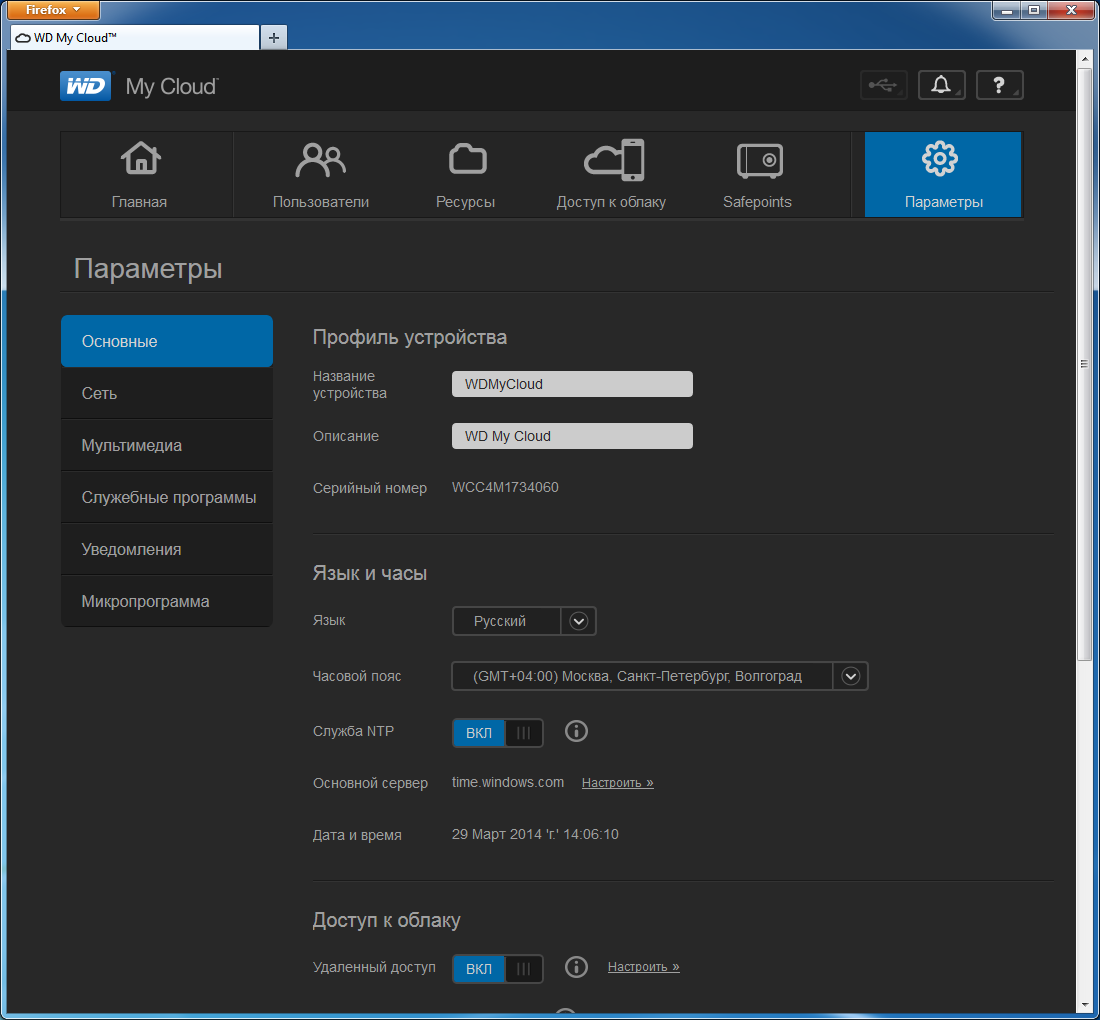1100x1020 pixels.
Task: Open a new browser tab
Action: (273, 37)
